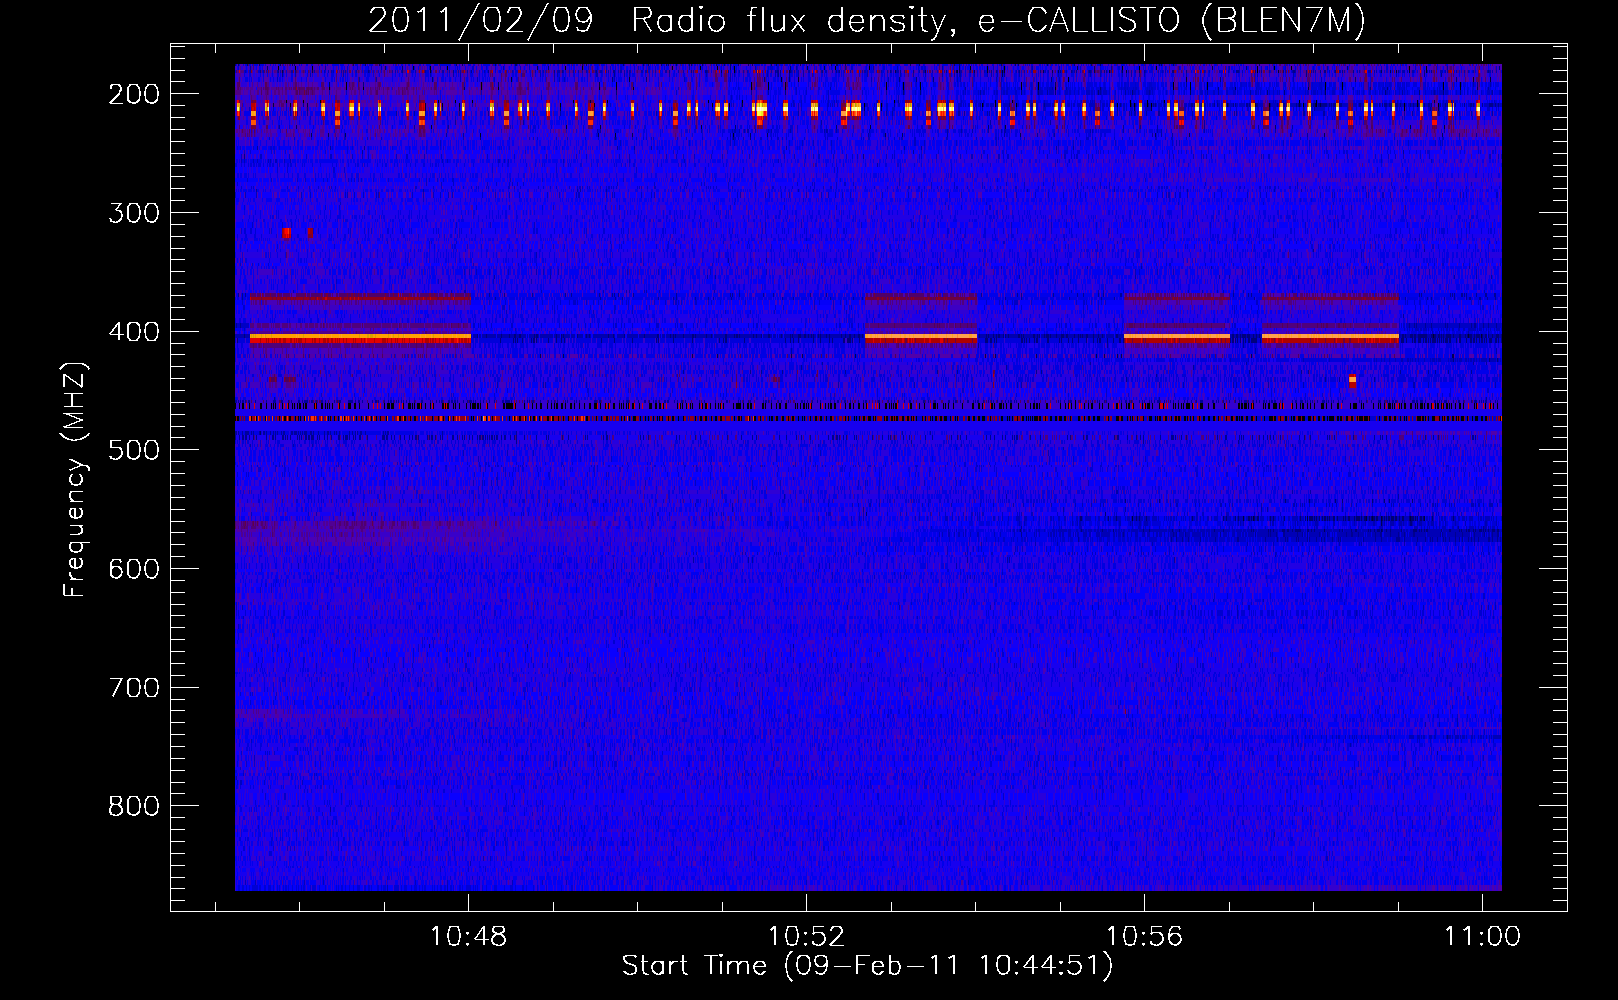The height and width of the screenshot is (1000, 1618).
Task: Select the 'Frequency (MHZ)' axis label
Action: tap(74, 479)
